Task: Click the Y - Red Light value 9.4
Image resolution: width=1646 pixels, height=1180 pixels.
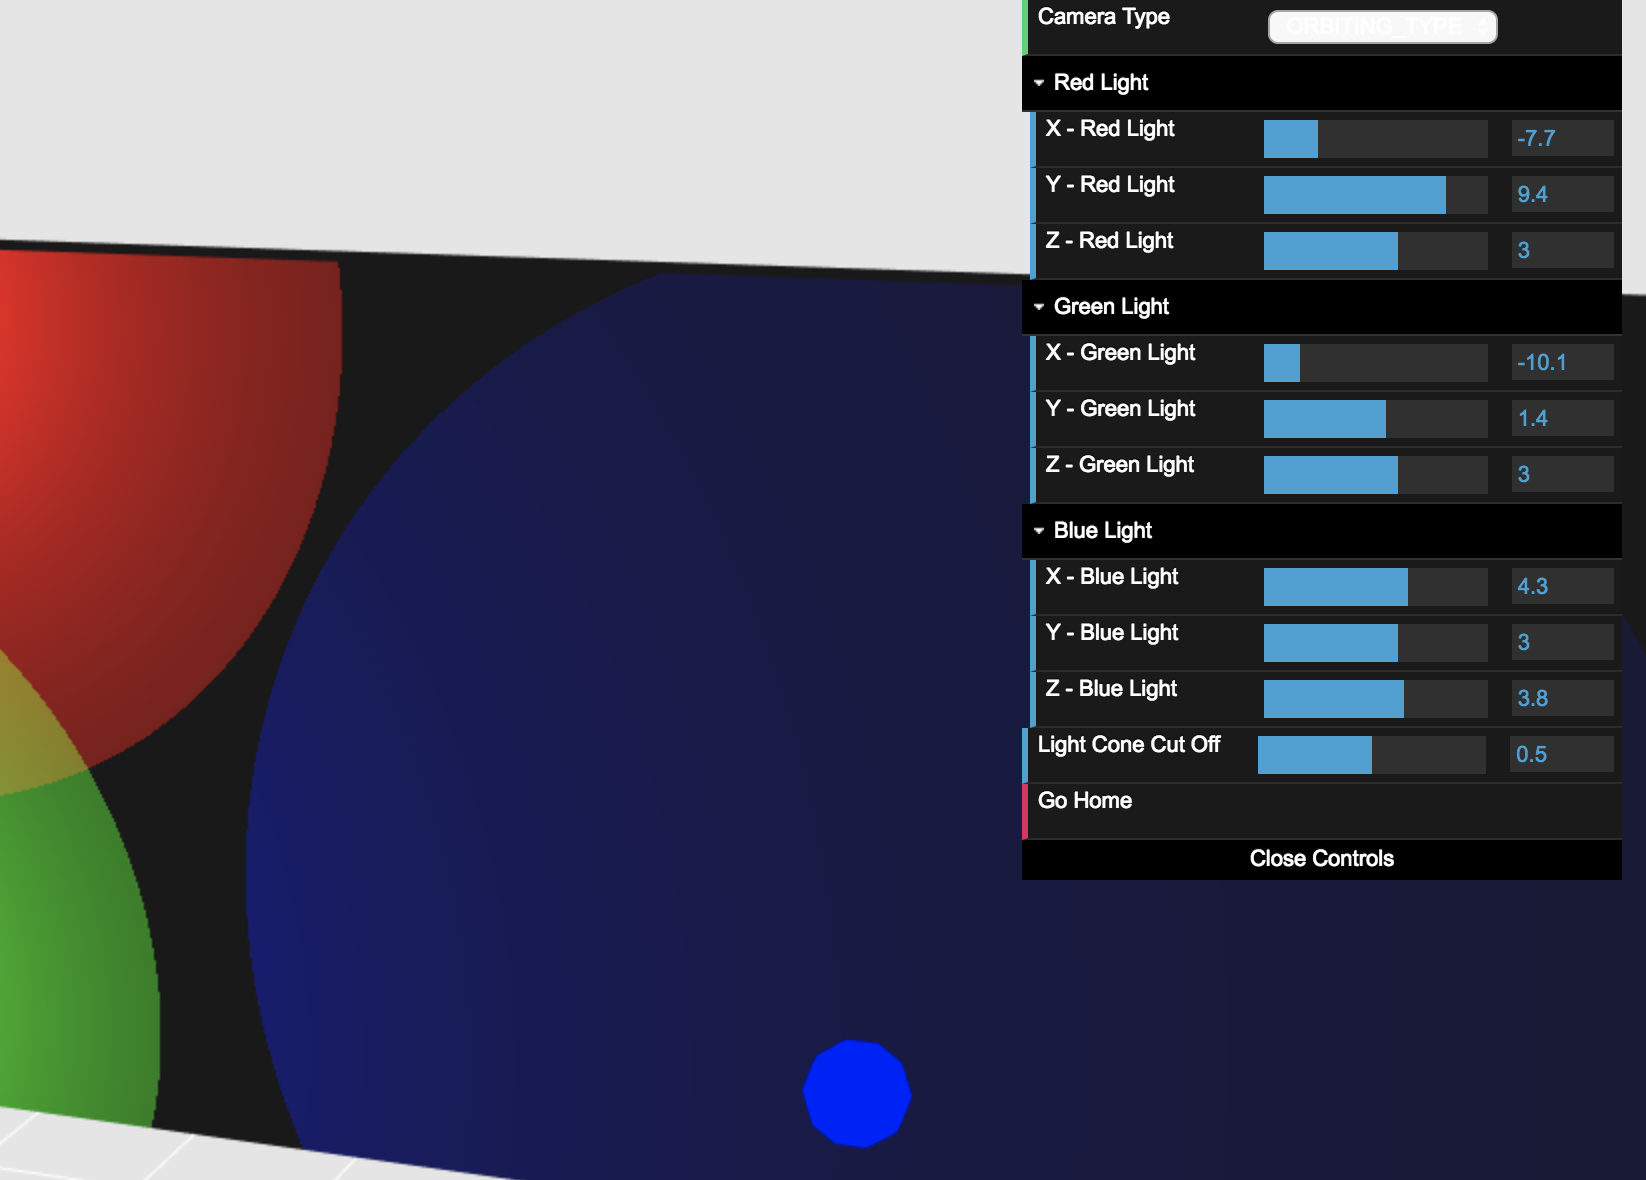Action: pos(1563,194)
